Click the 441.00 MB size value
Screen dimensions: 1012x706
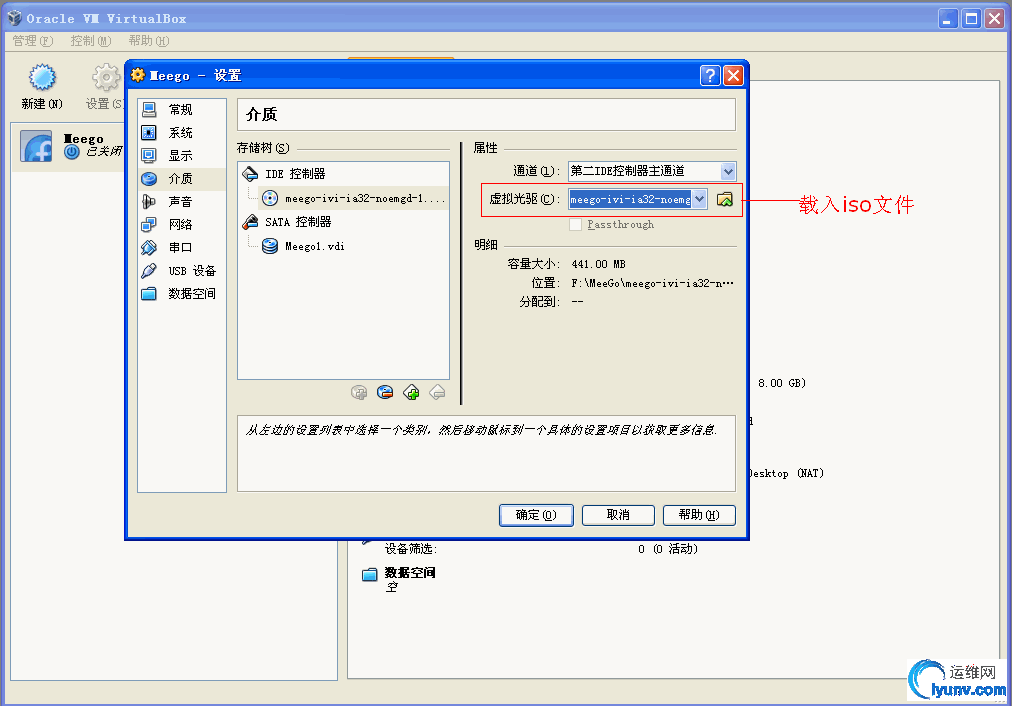[x=598, y=264]
